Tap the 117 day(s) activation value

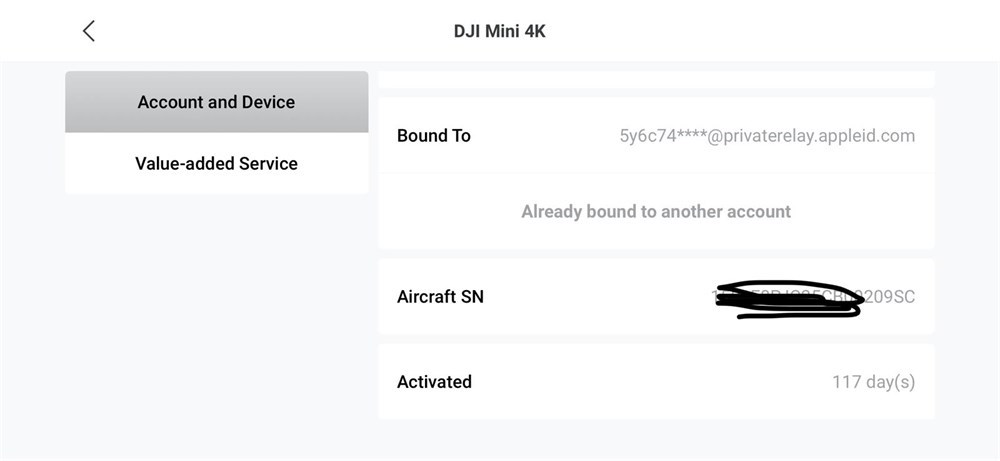[x=873, y=382]
